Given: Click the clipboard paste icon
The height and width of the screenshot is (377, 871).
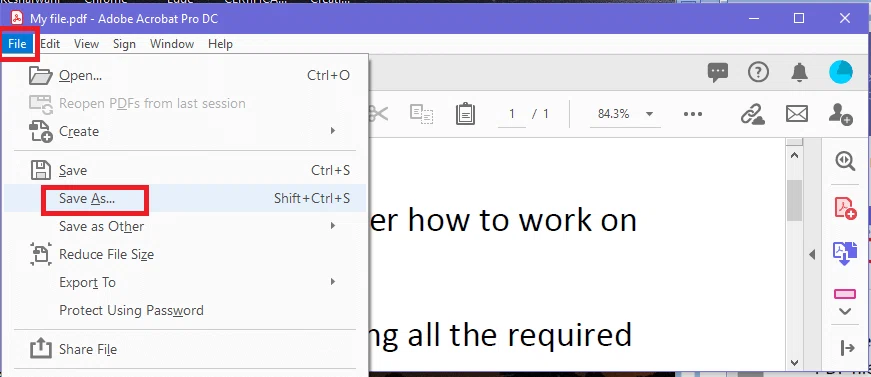Looking at the screenshot, I should [x=465, y=114].
